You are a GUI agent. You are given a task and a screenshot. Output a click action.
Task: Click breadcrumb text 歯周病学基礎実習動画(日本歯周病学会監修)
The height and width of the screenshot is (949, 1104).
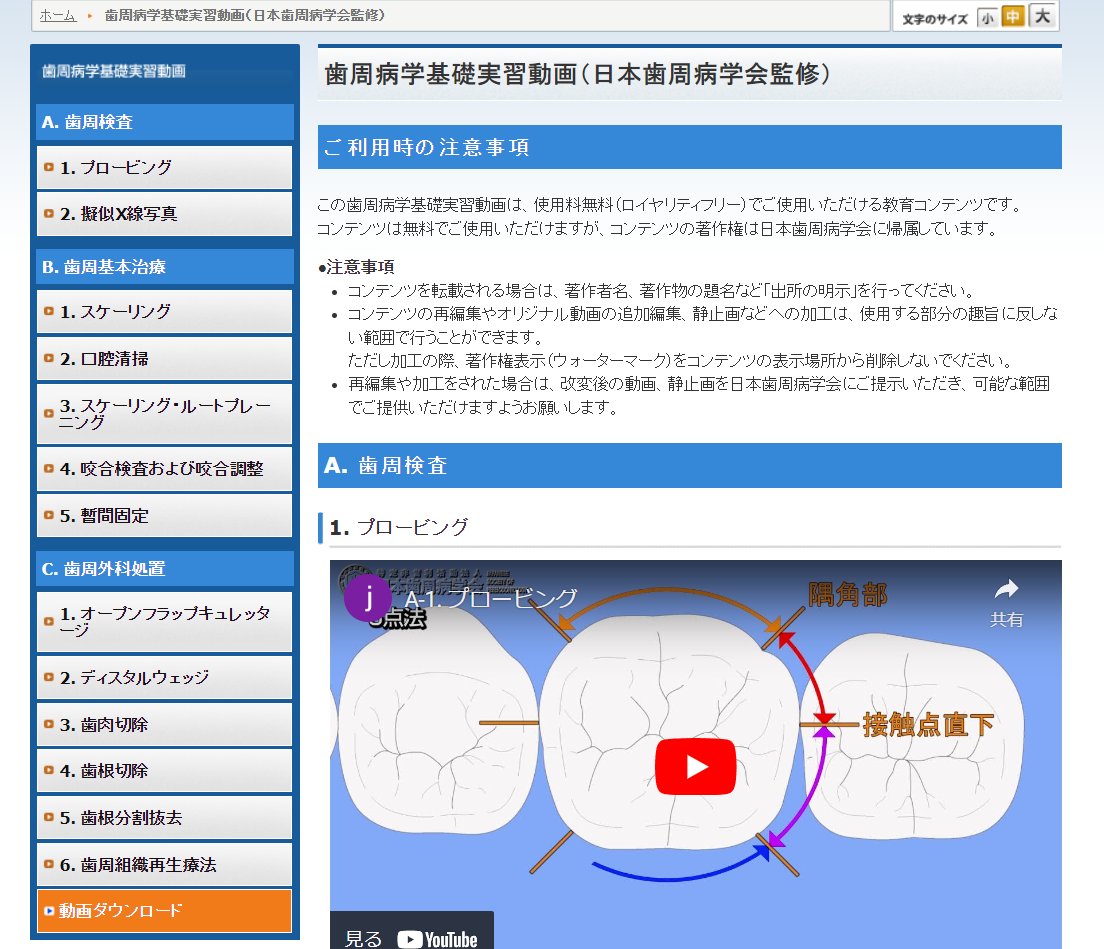point(244,15)
